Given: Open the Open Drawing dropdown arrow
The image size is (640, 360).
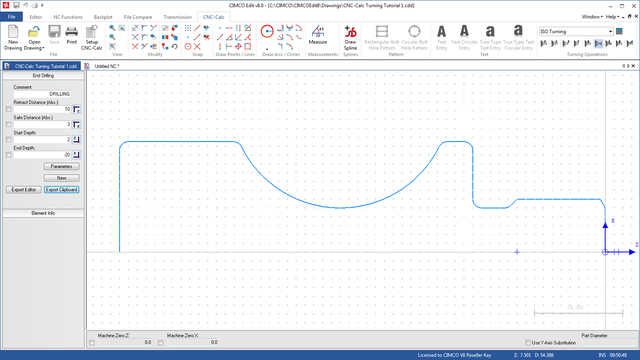Looking at the screenshot, I should point(43,48).
